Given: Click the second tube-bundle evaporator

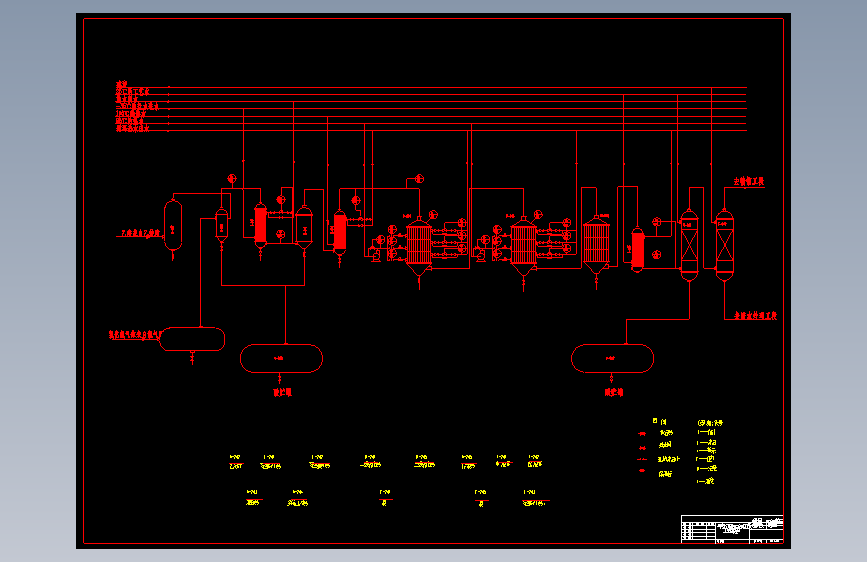Looking at the screenshot, I should pos(523,247).
